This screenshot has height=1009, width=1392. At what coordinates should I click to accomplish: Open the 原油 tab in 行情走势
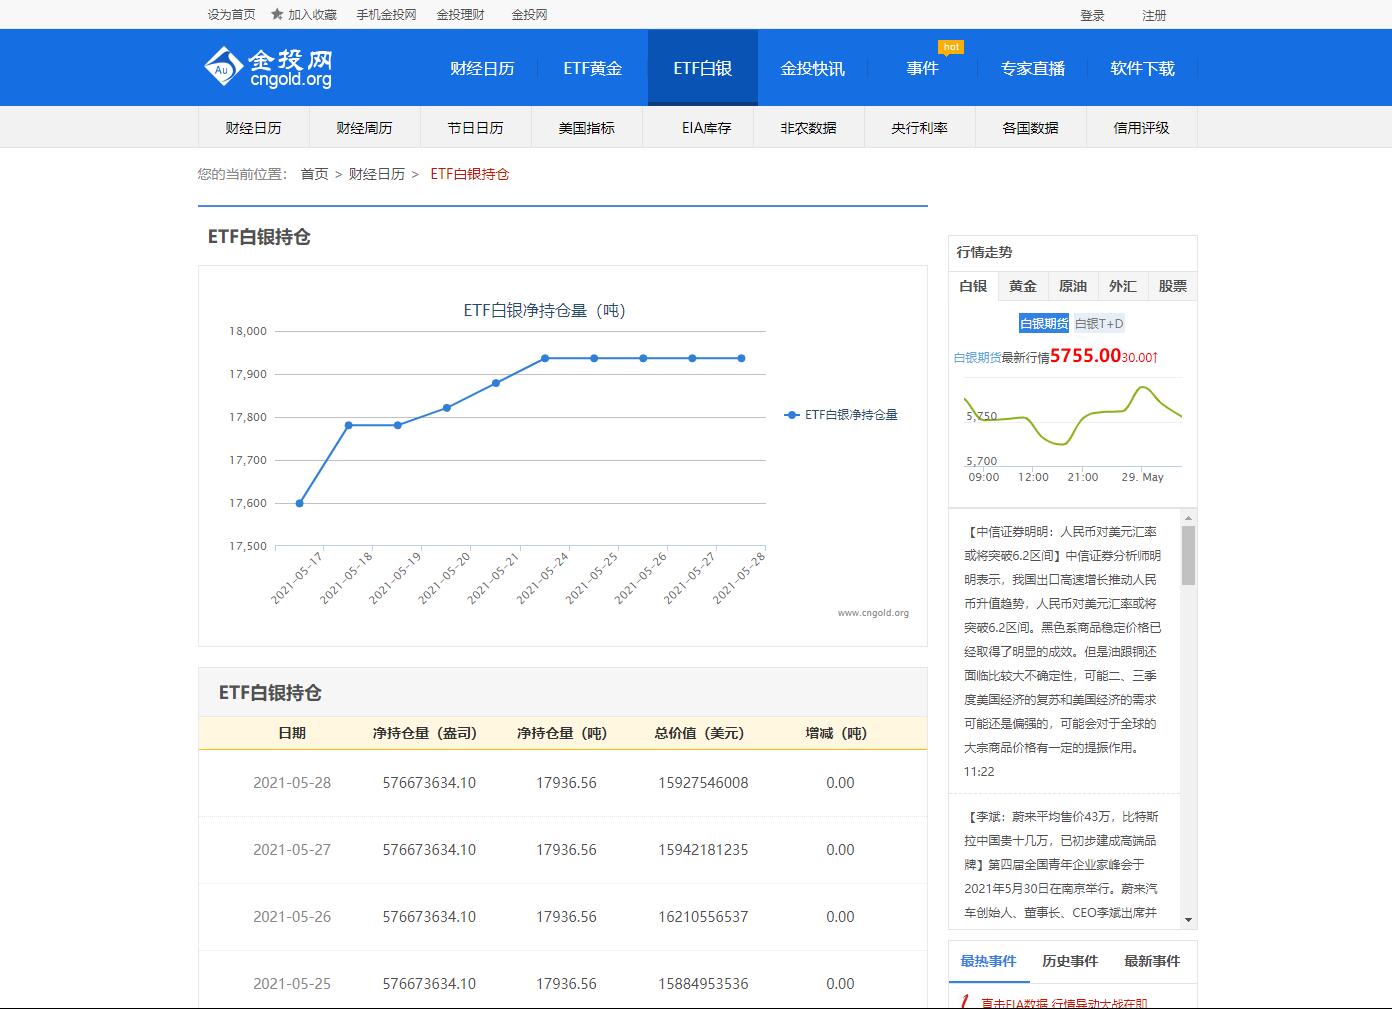pyautogui.click(x=1072, y=286)
